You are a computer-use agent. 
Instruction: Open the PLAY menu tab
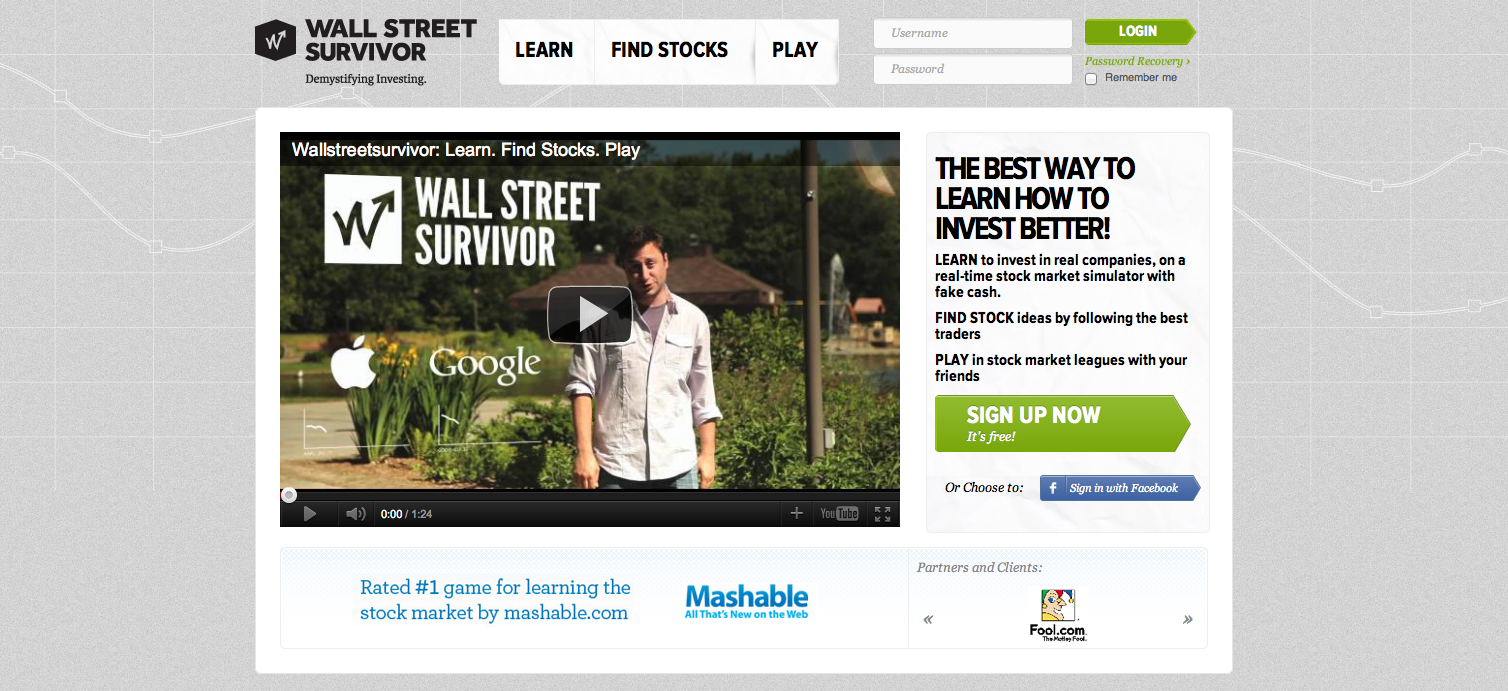pos(796,51)
